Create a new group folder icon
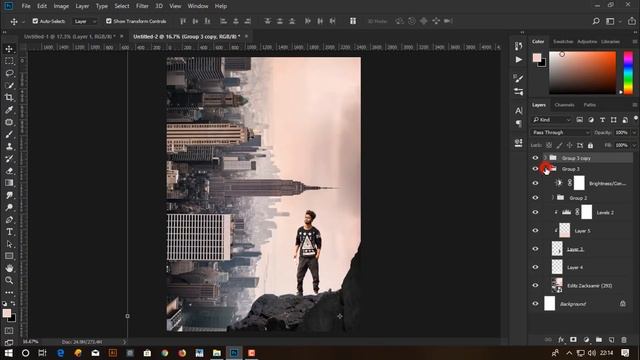 [599, 340]
